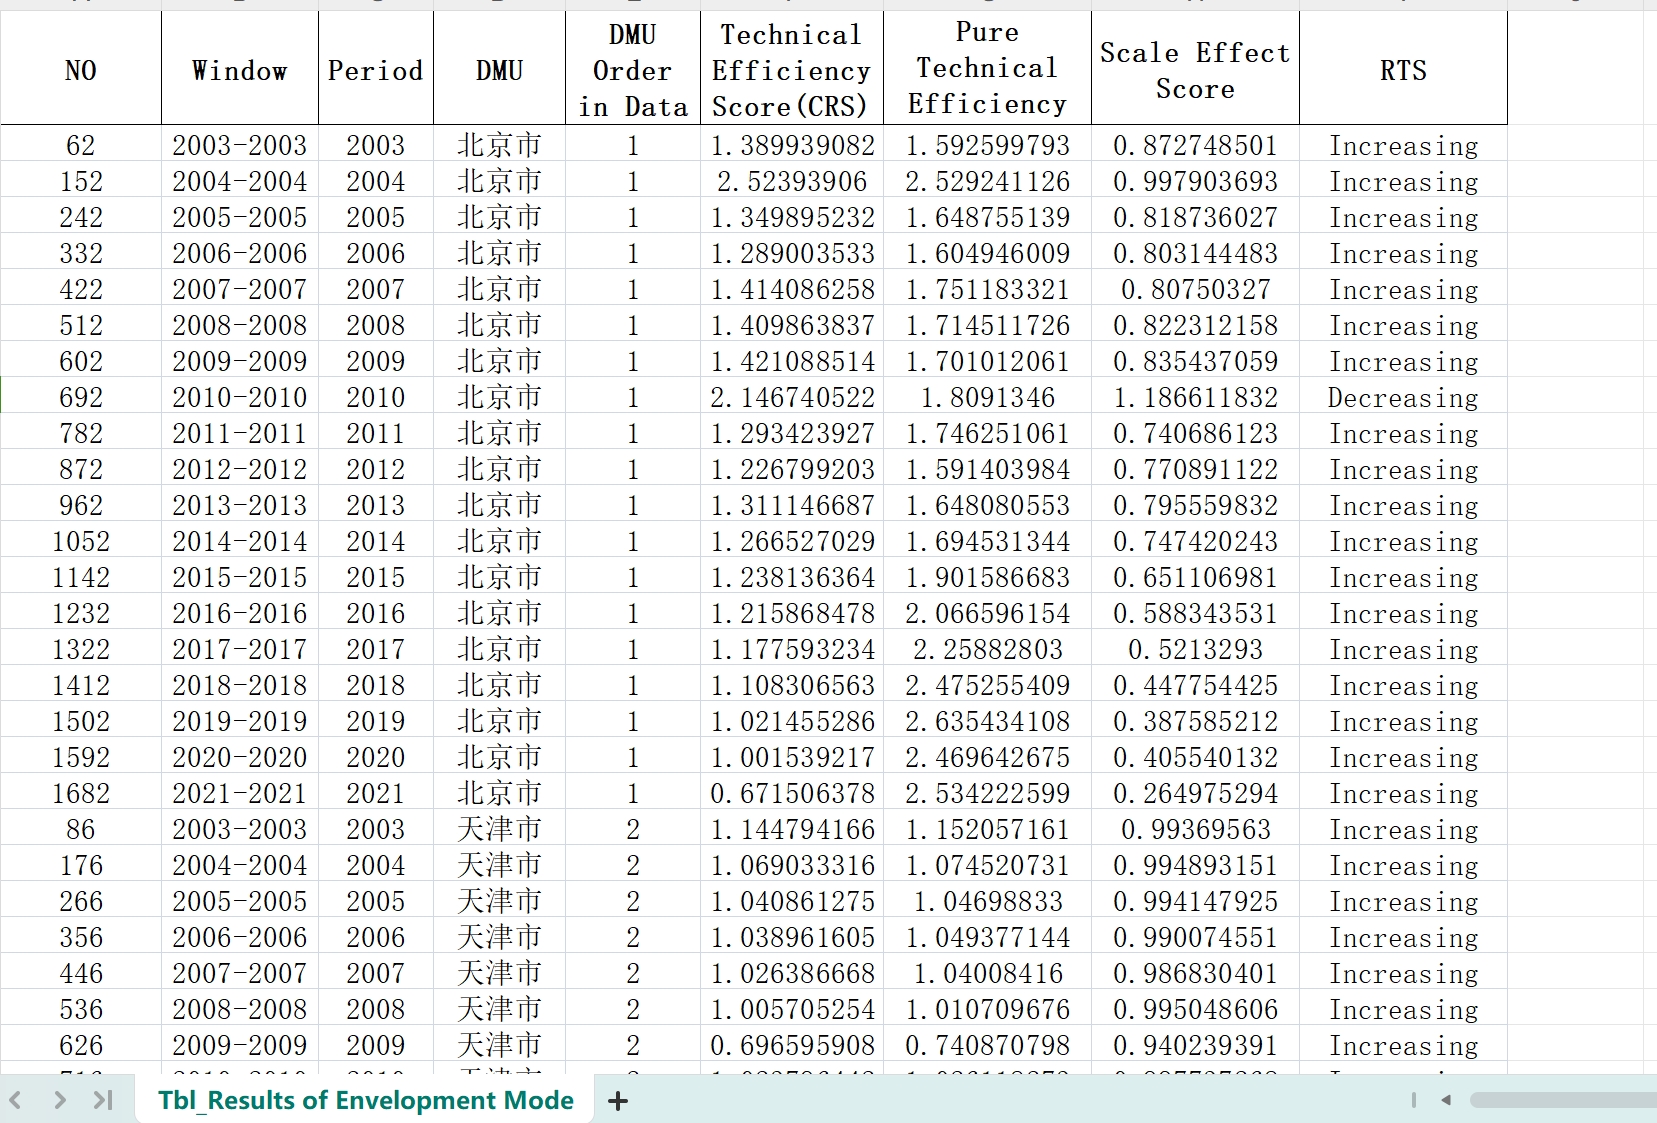
Task: Click the horizontal scrollbar left arrow
Action: tap(1446, 1100)
